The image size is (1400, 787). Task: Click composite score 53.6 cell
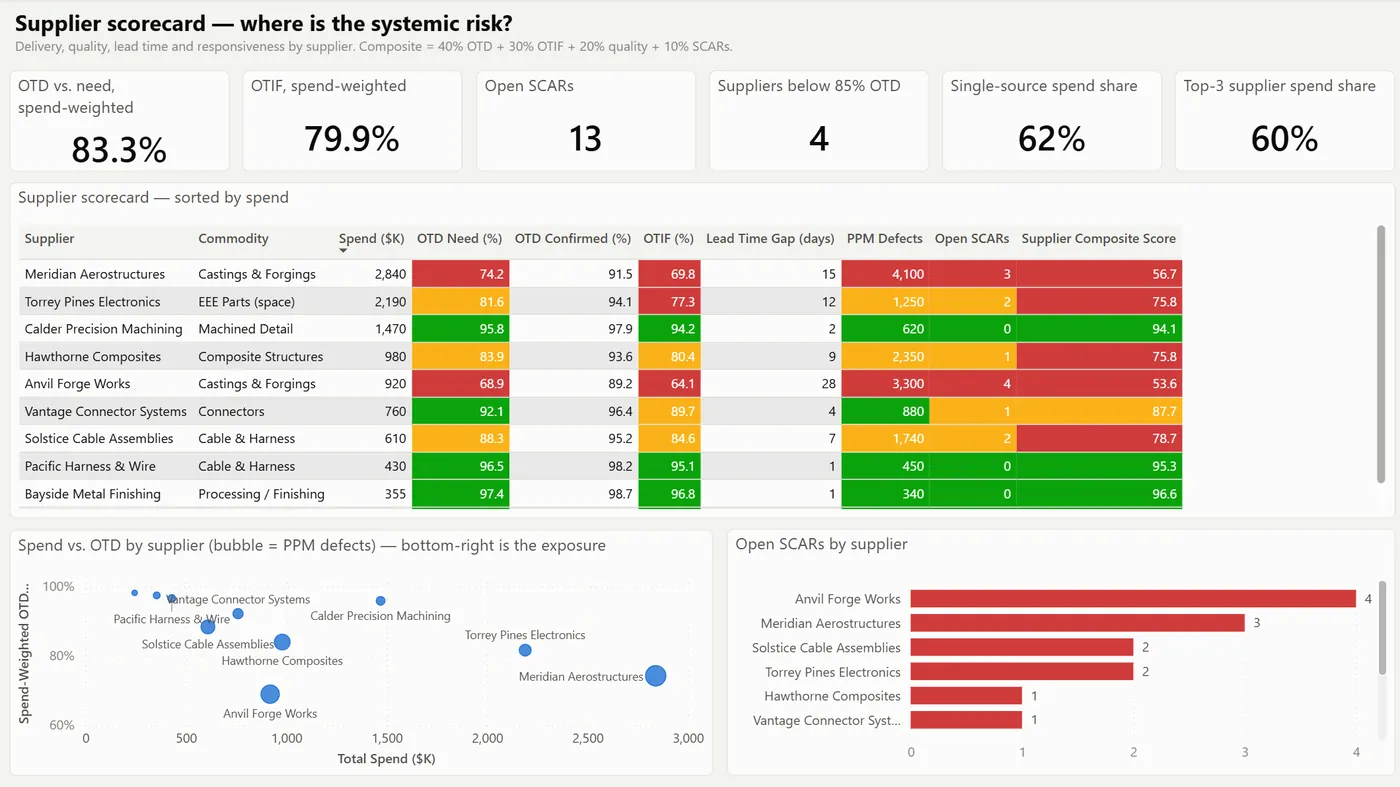(x=1099, y=384)
